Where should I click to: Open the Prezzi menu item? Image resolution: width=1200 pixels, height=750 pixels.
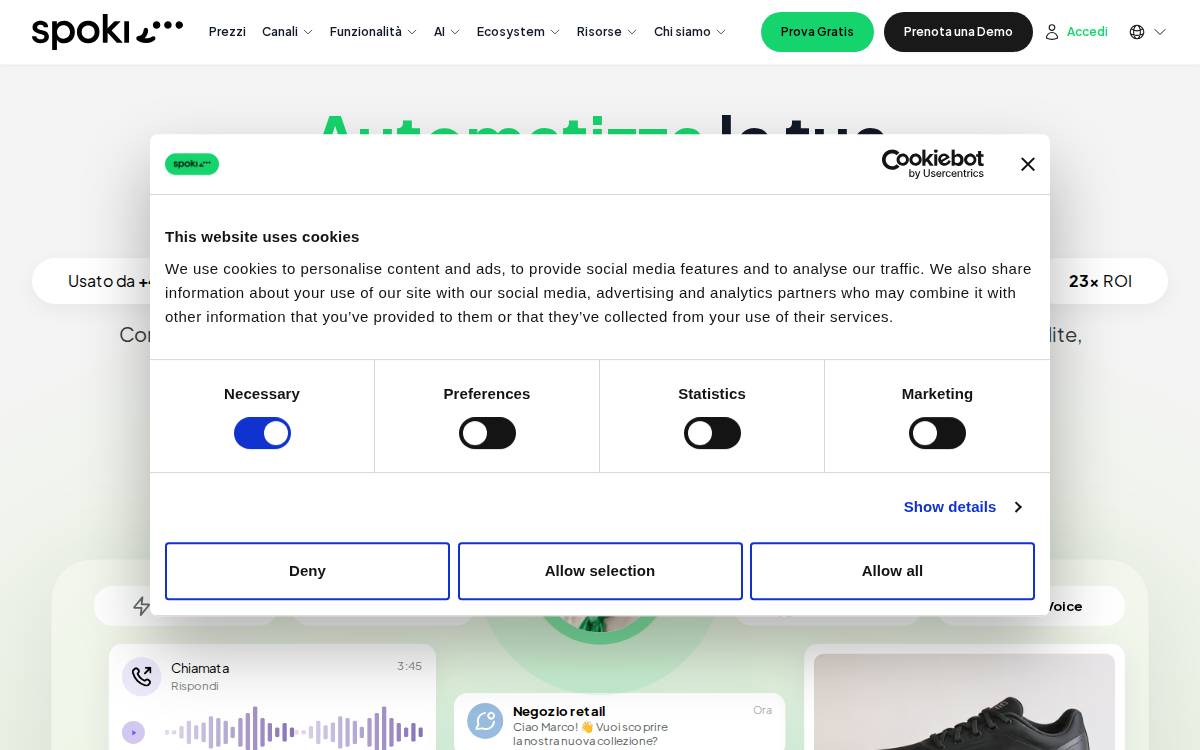pos(227,32)
